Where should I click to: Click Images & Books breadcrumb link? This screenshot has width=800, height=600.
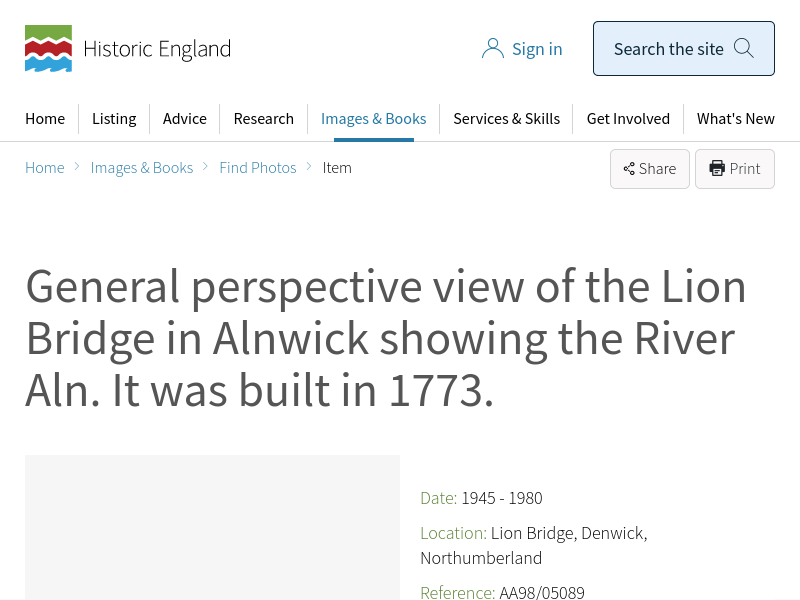point(142,167)
